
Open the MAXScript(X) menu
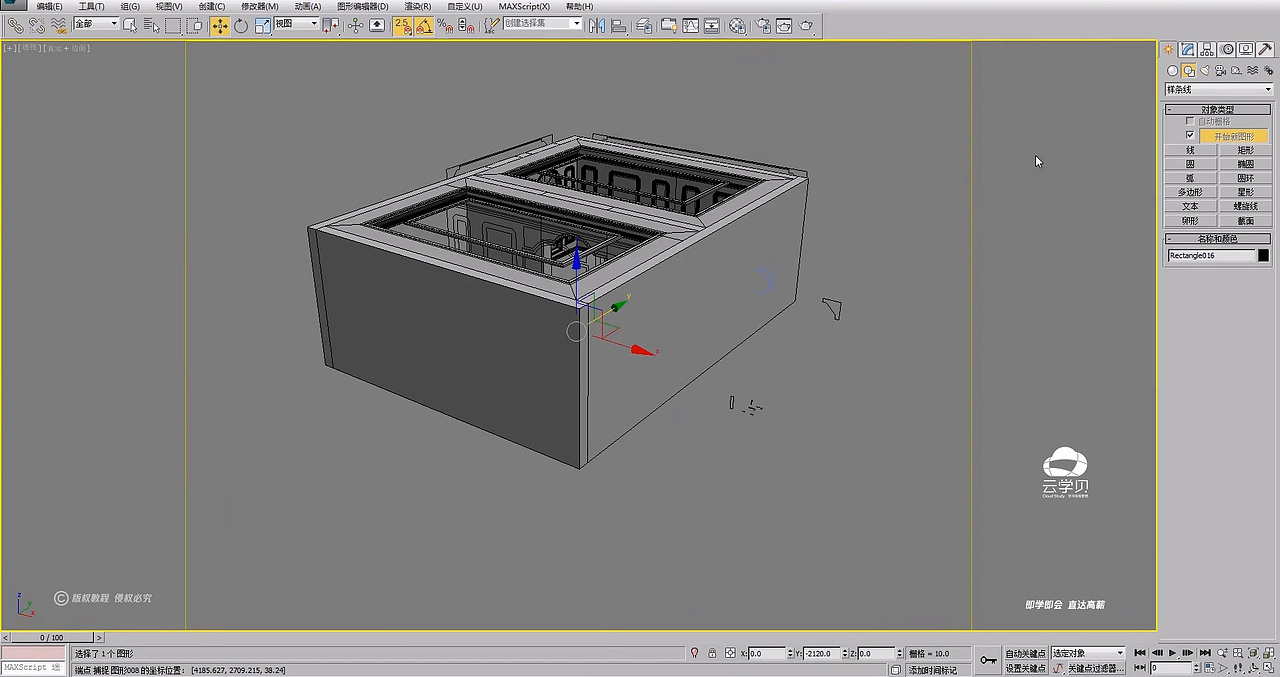[524, 6]
